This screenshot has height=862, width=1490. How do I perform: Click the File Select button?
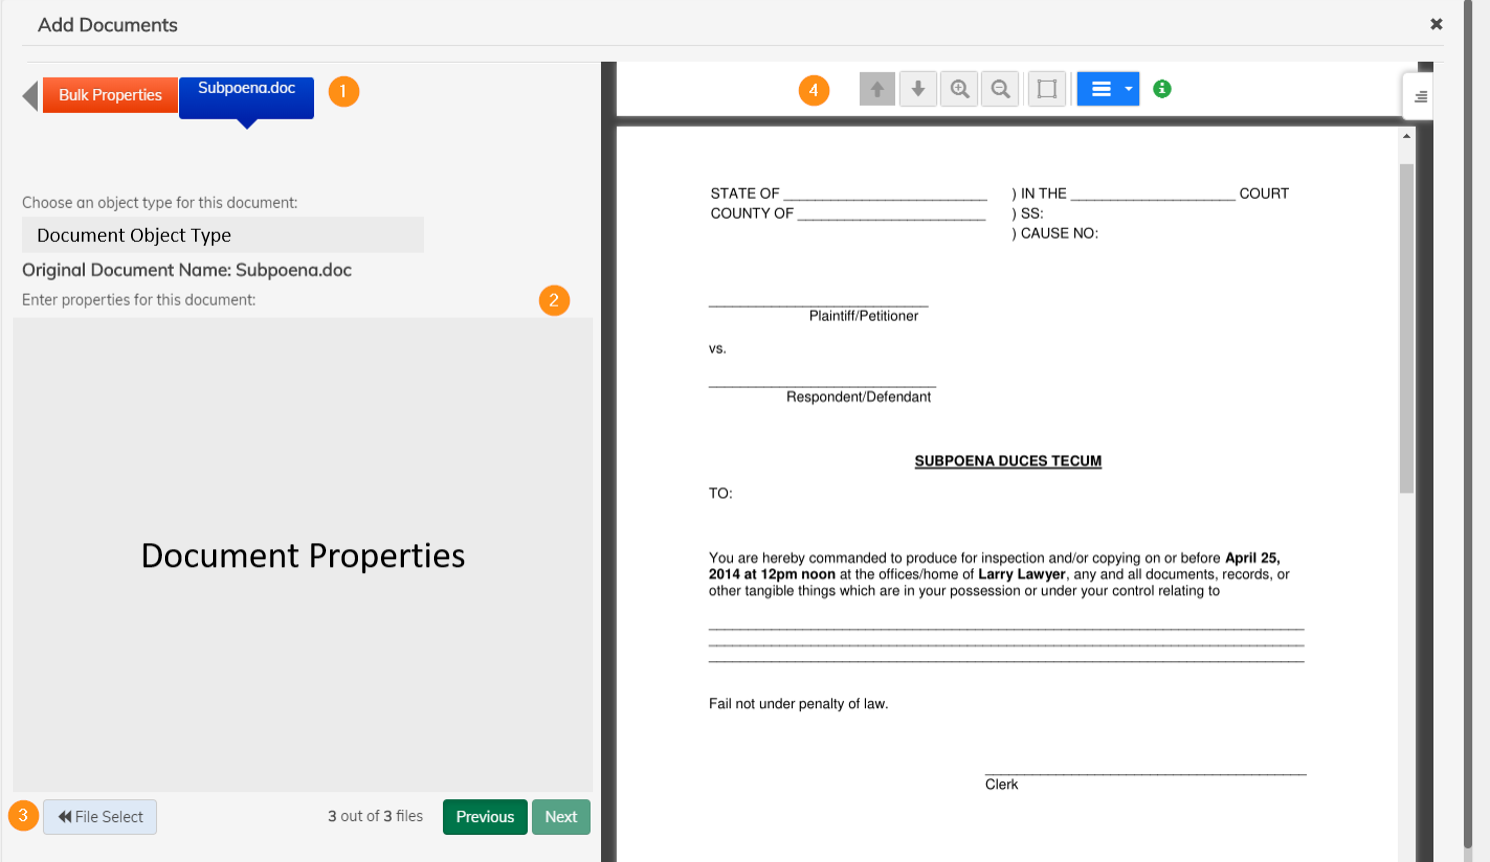tap(100, 817)
